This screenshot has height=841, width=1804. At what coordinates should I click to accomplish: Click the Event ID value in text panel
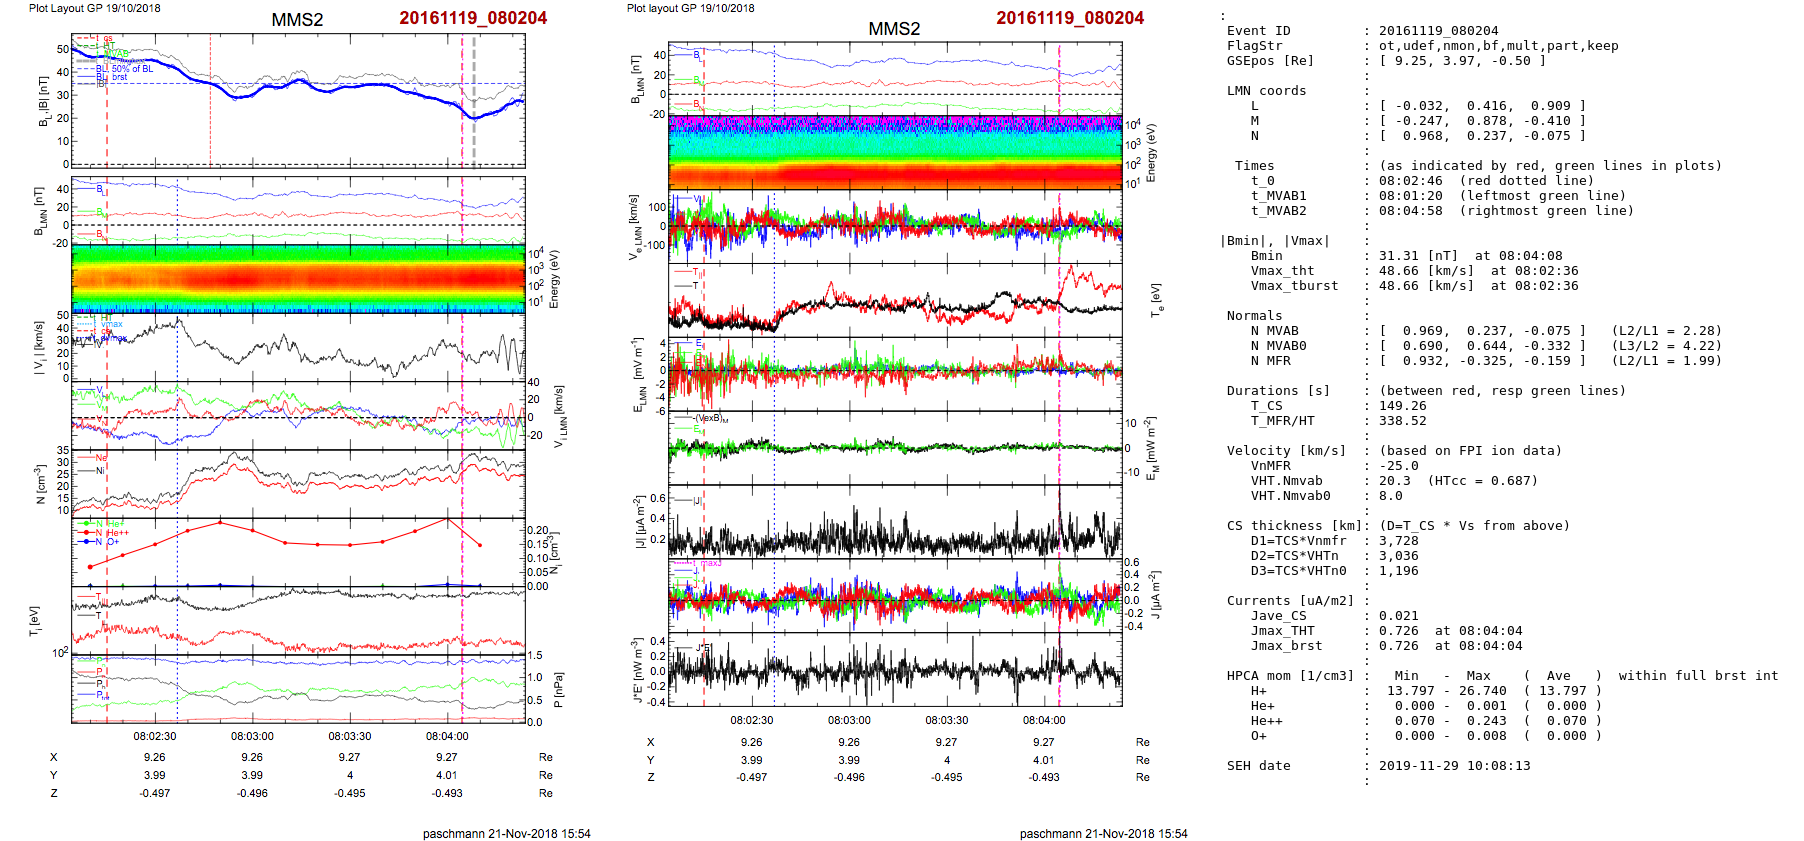point(1424,31)
